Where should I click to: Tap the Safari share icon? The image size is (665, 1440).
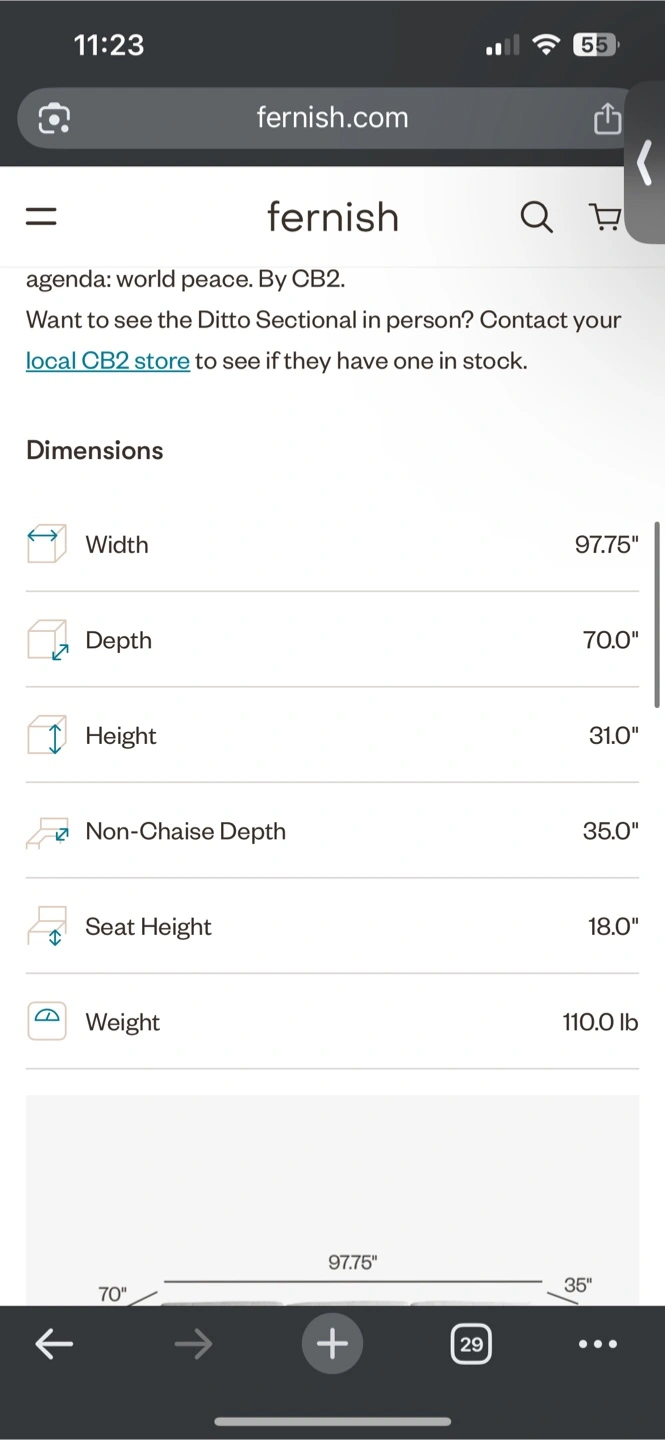tap(607, 120)
